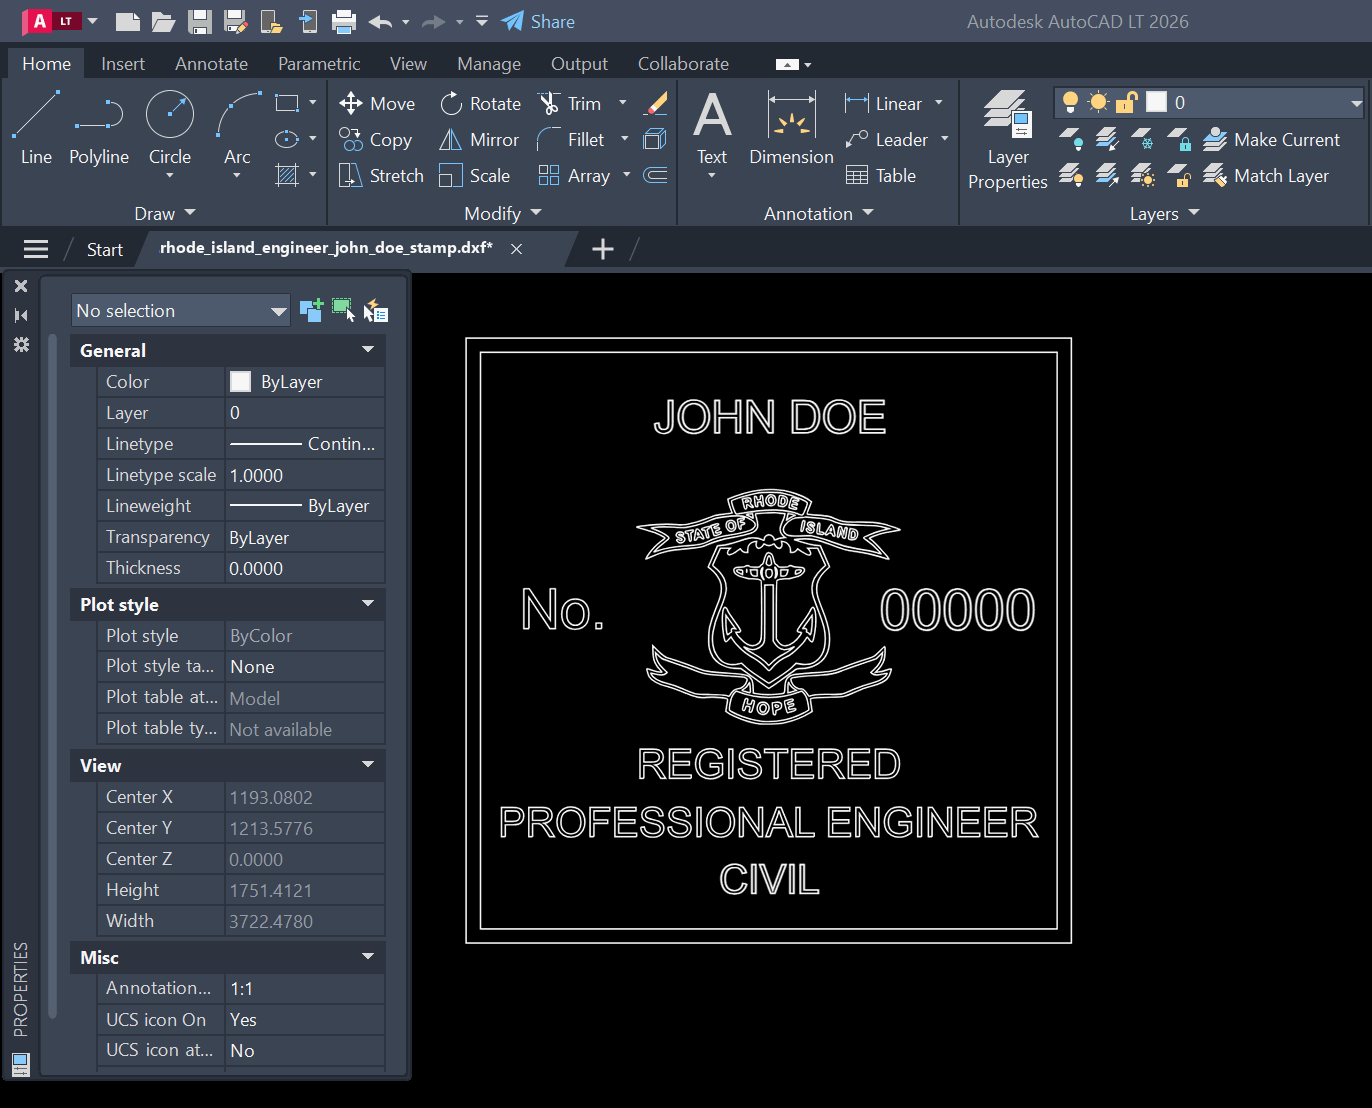Click the layer Off icon
Screen dimensions: 1372x1108
click(x=1071, y=139)
